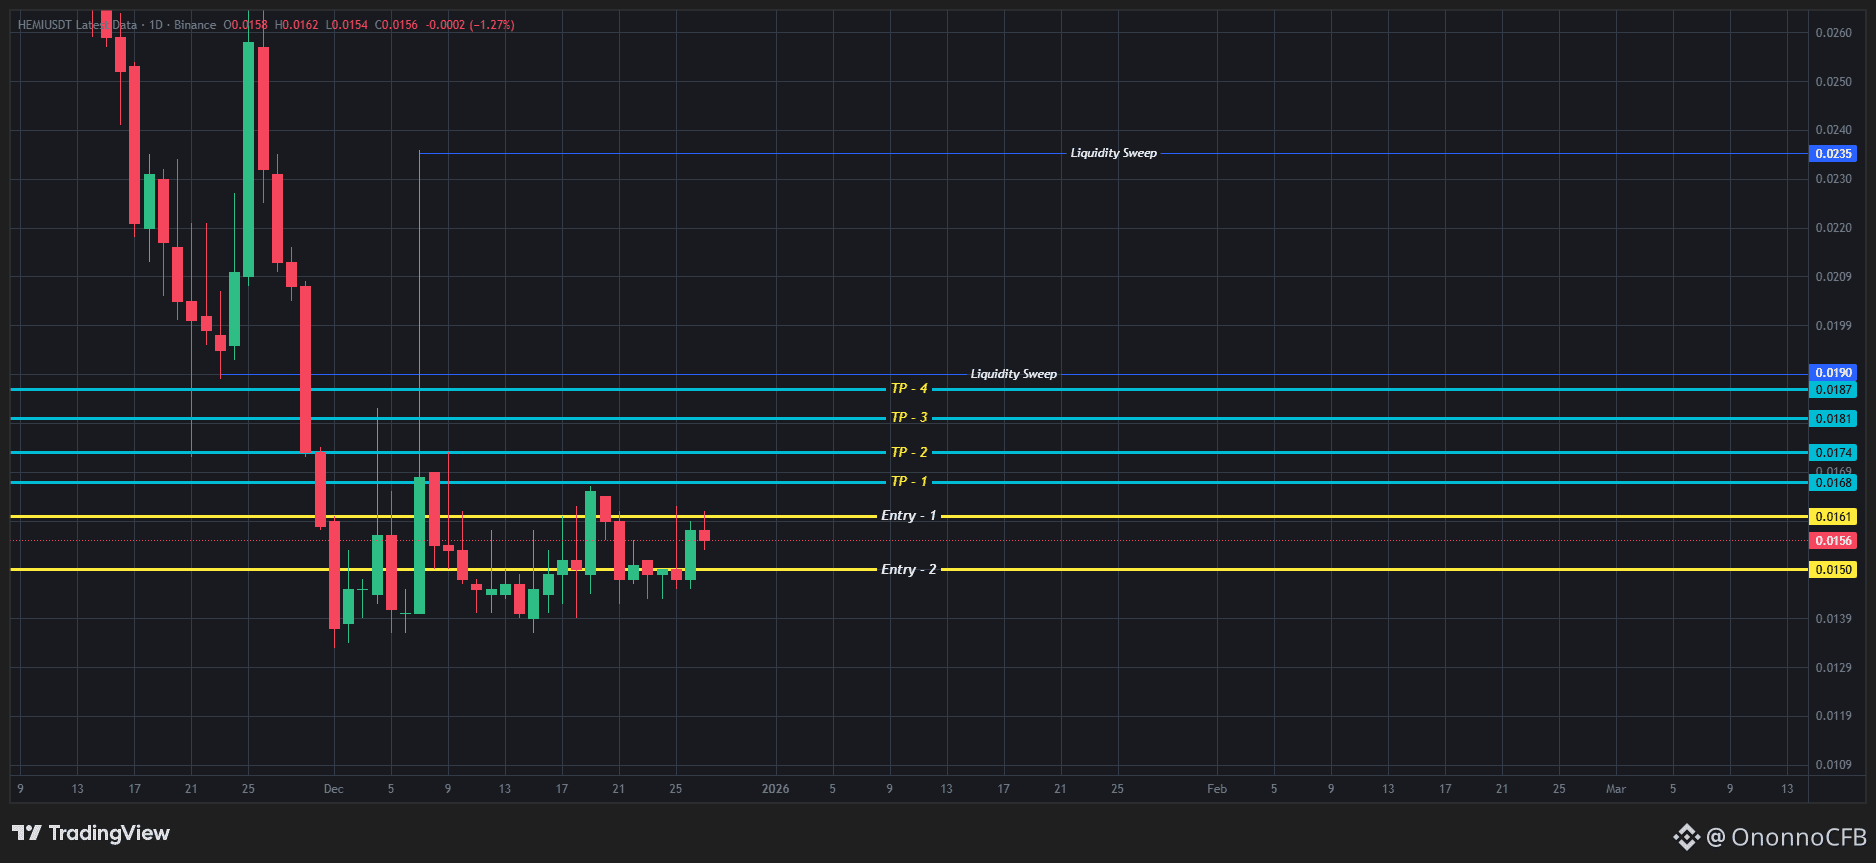Click the Binance diamond icon beside @OnonnoCFB
This screenshot has height=863, width=1876.
pyautogui.click(x=1687, y=837)
